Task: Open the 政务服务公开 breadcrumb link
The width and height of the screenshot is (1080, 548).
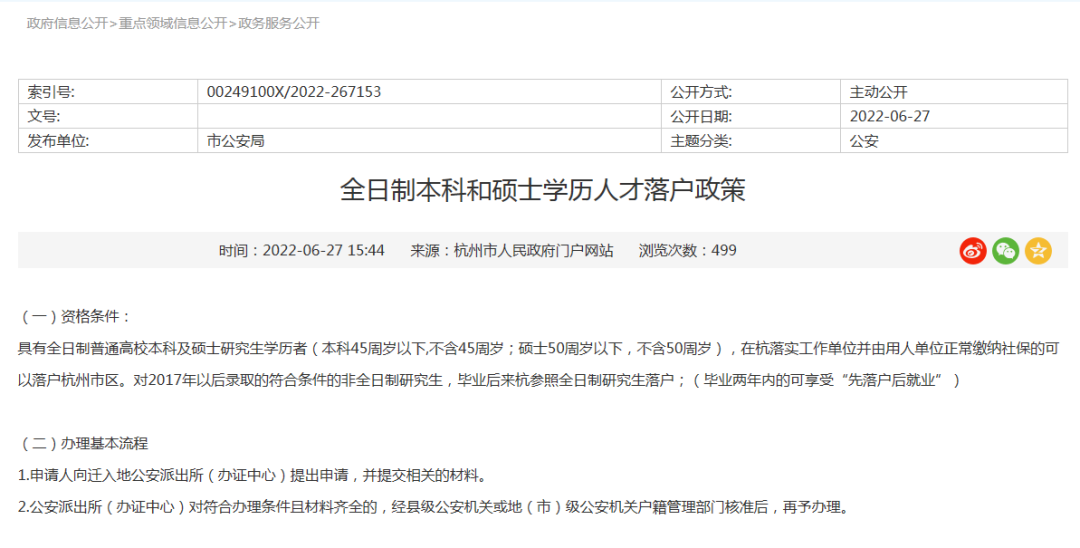Action: click(x=279, y=23)
